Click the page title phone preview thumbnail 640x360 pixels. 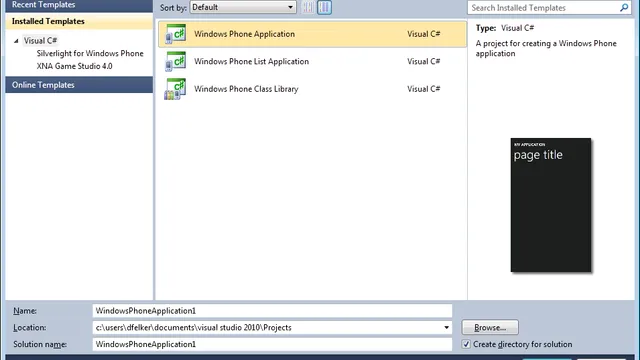tap(551, 205)
